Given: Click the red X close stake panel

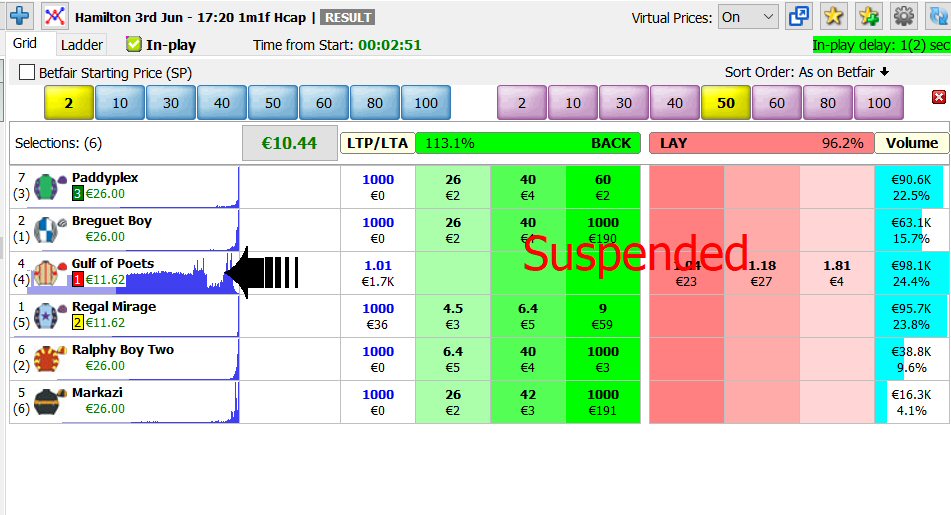Looking at the screenshot, I should pyautogui.click(x=939, y=97).
